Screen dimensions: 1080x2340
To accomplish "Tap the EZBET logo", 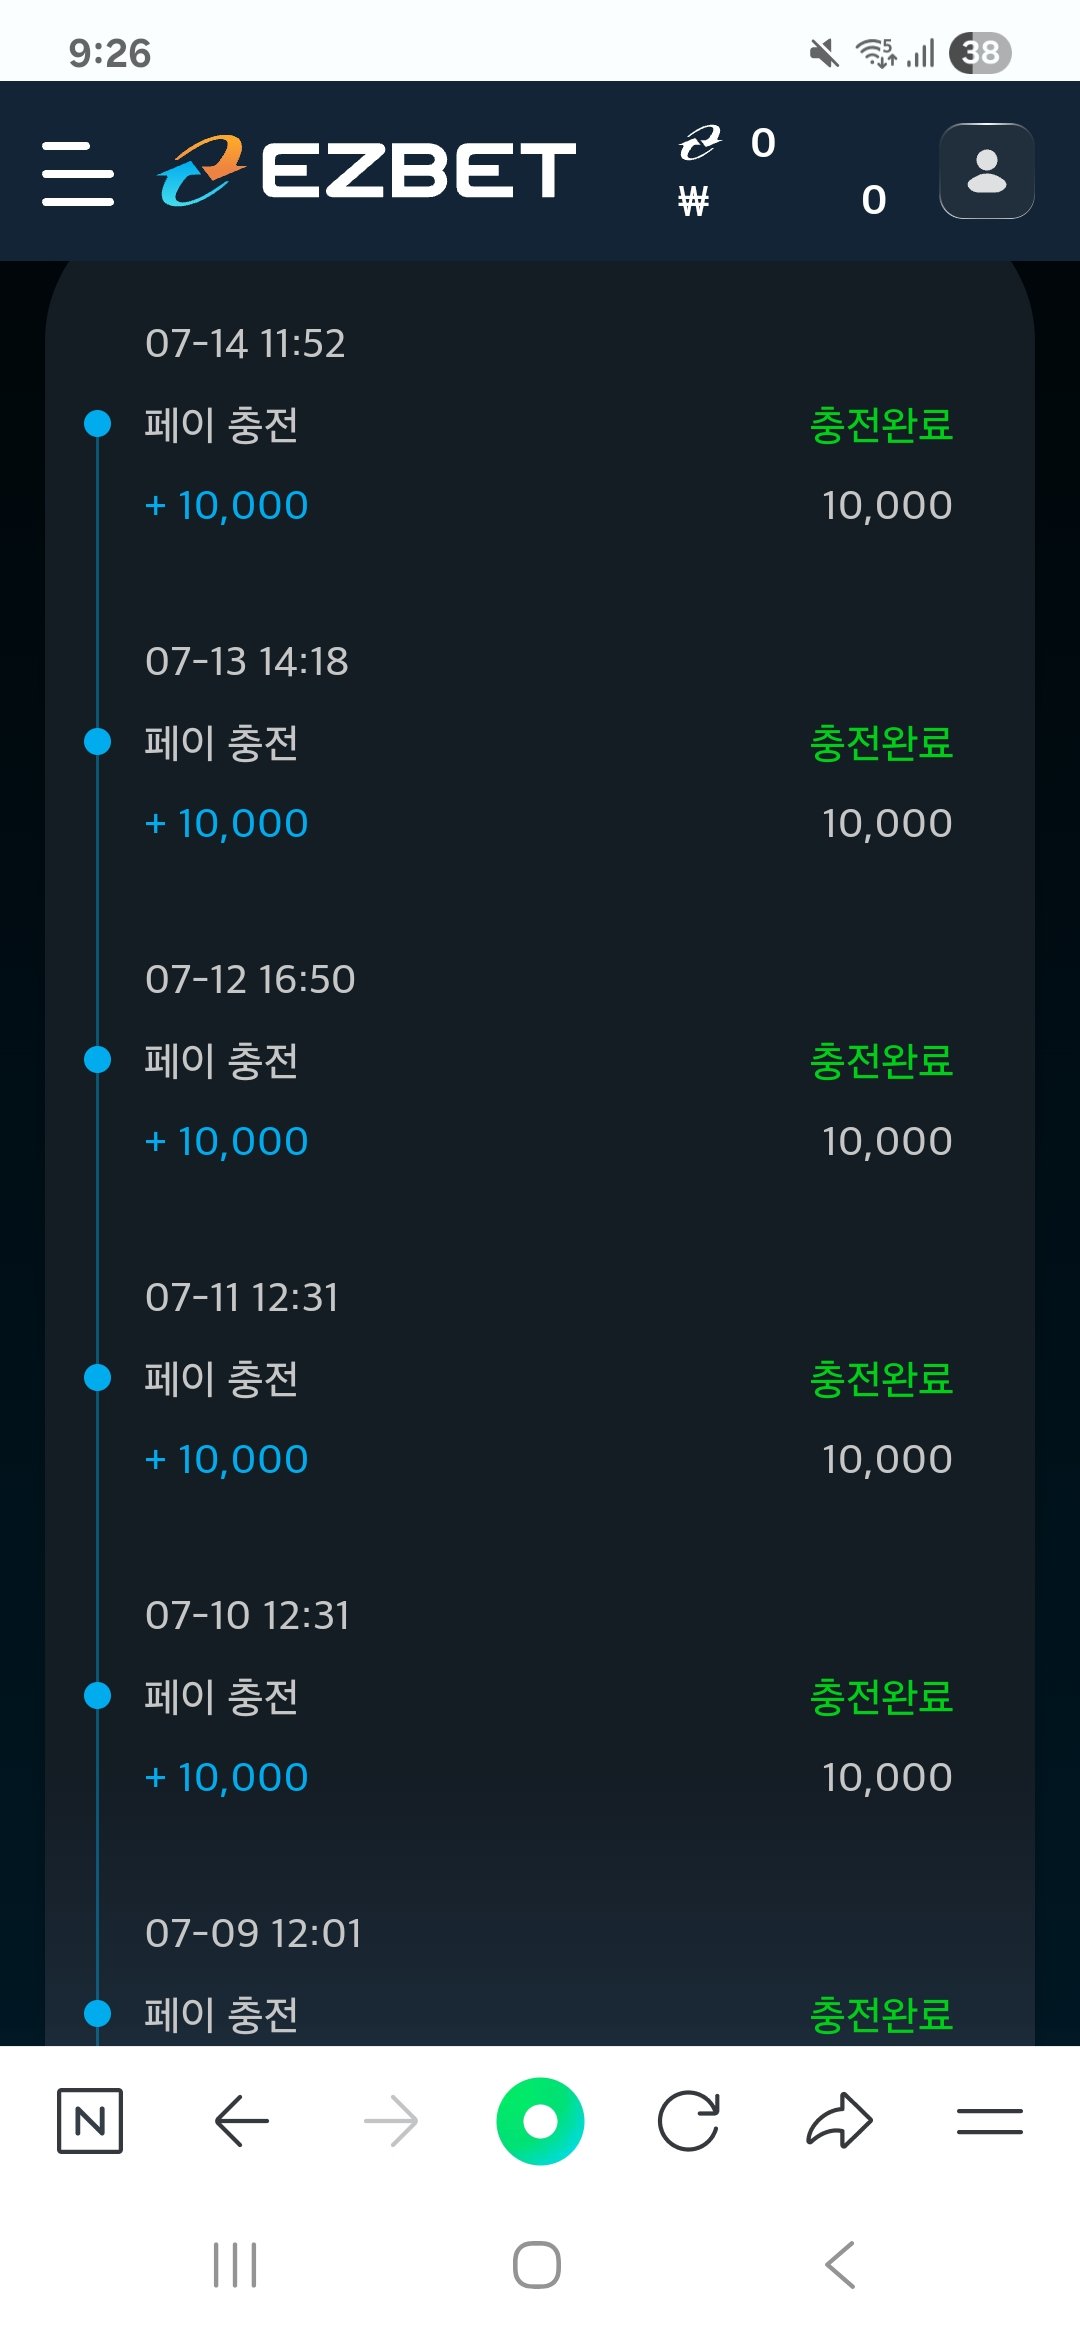I will coord(366,170).
